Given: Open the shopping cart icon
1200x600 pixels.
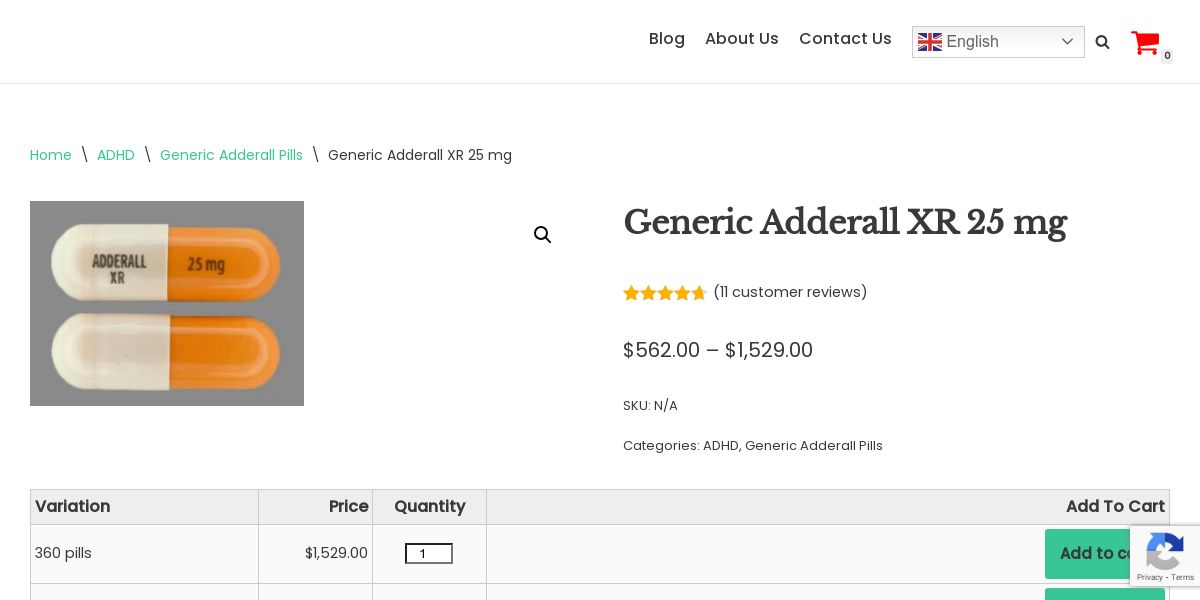Looking at the screenshot, I should (x=1145, y=42).
